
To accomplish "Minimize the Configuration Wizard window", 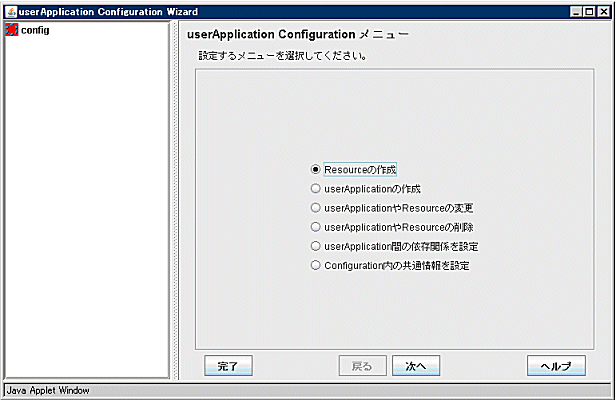I will pos(576,12).
